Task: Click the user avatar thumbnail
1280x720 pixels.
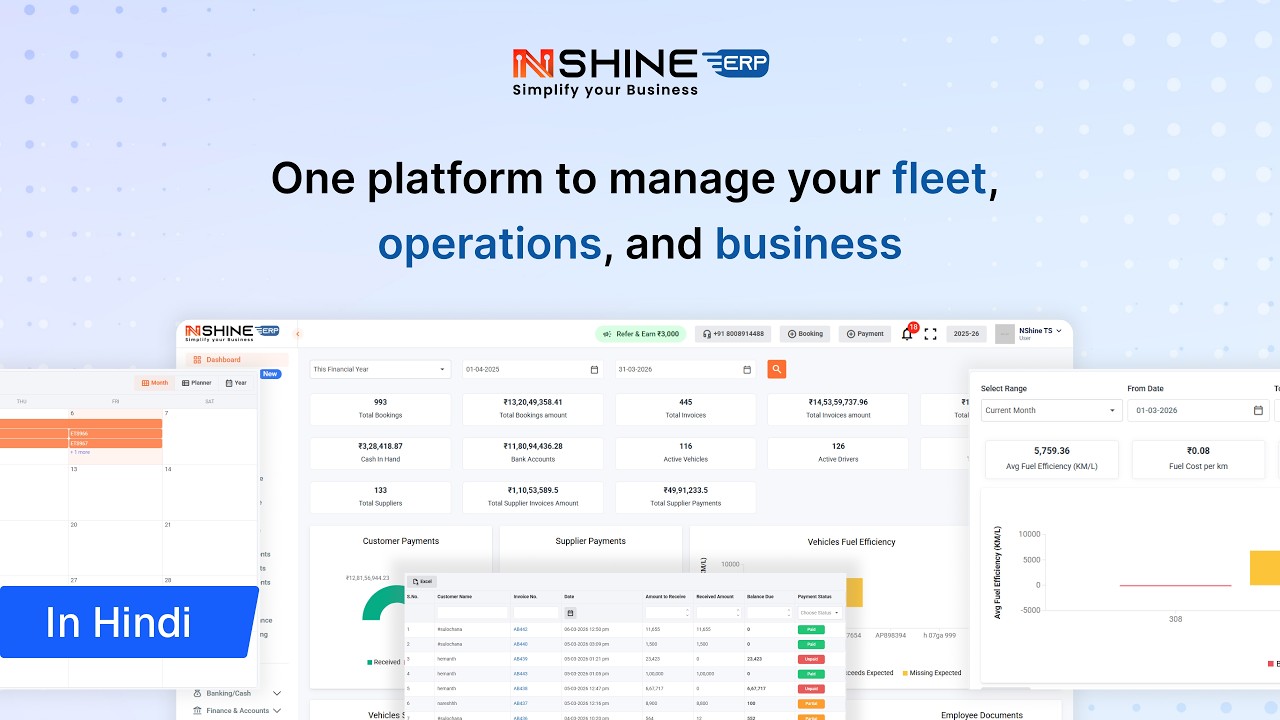Action: coord(1004,334)
